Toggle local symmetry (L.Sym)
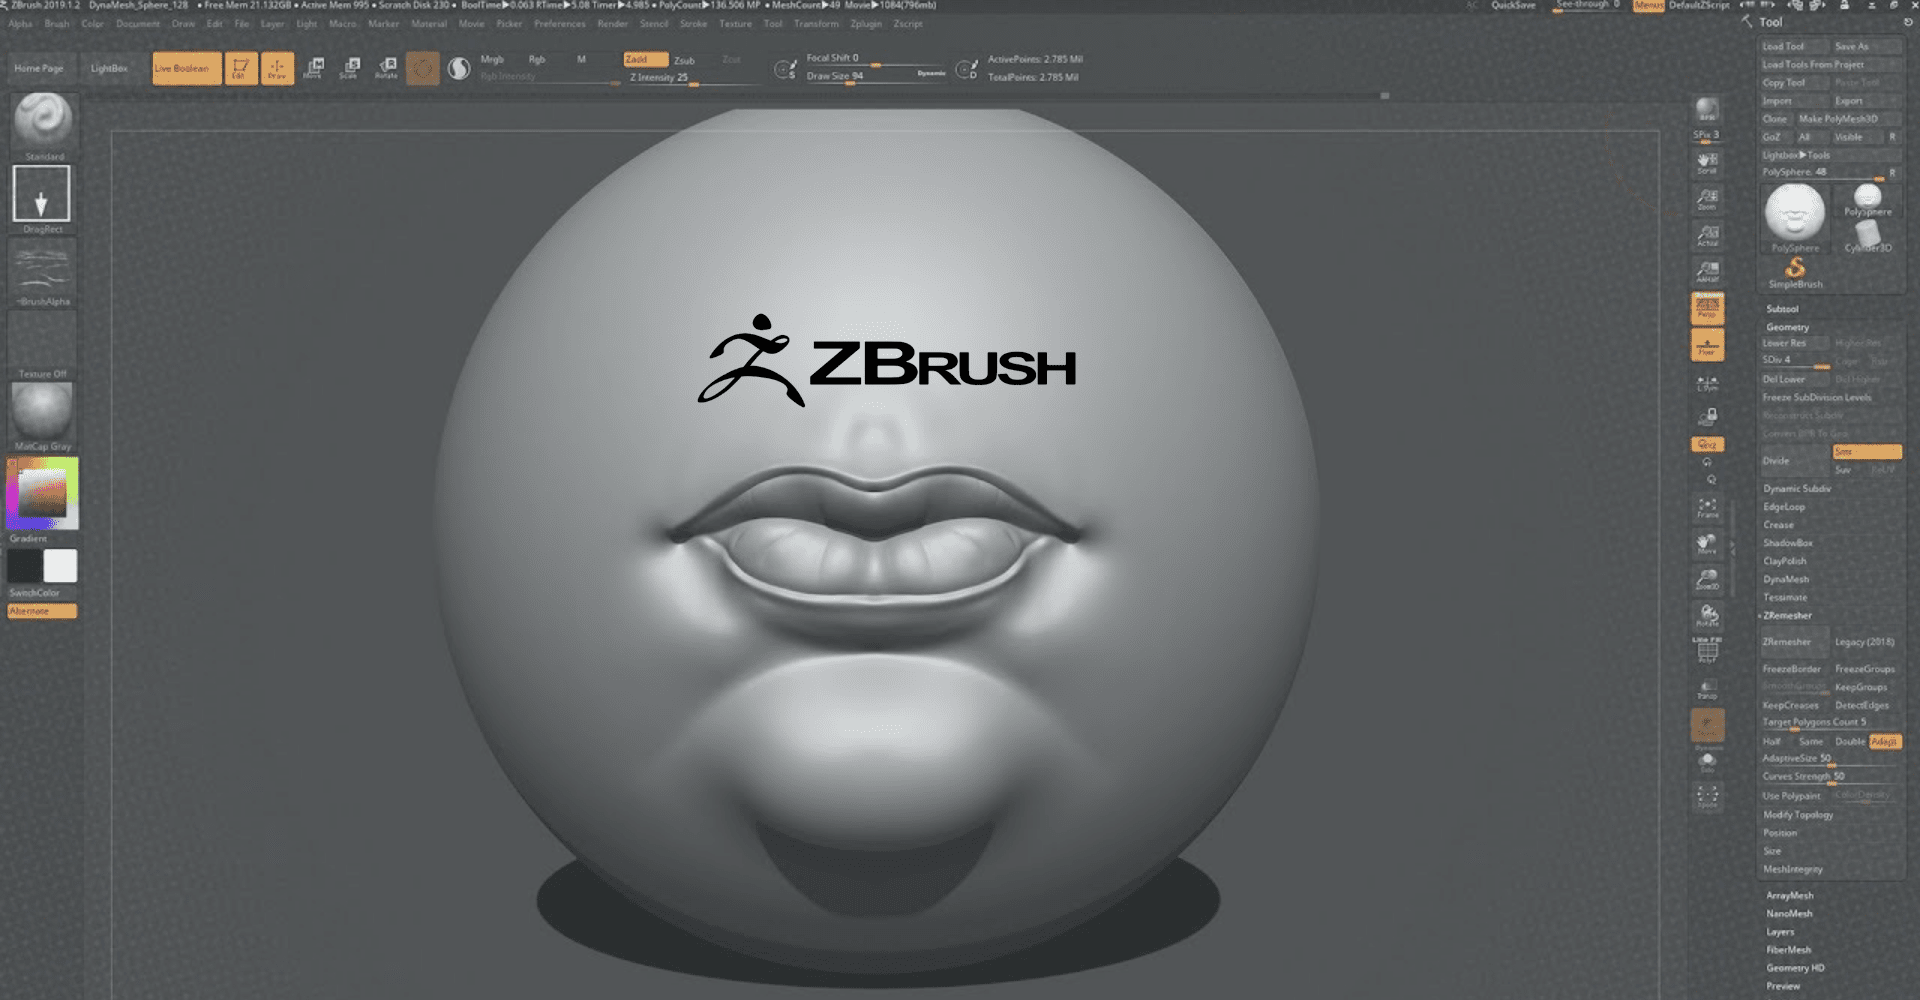This screenshot has height=1000, width=1920. 1707,383
